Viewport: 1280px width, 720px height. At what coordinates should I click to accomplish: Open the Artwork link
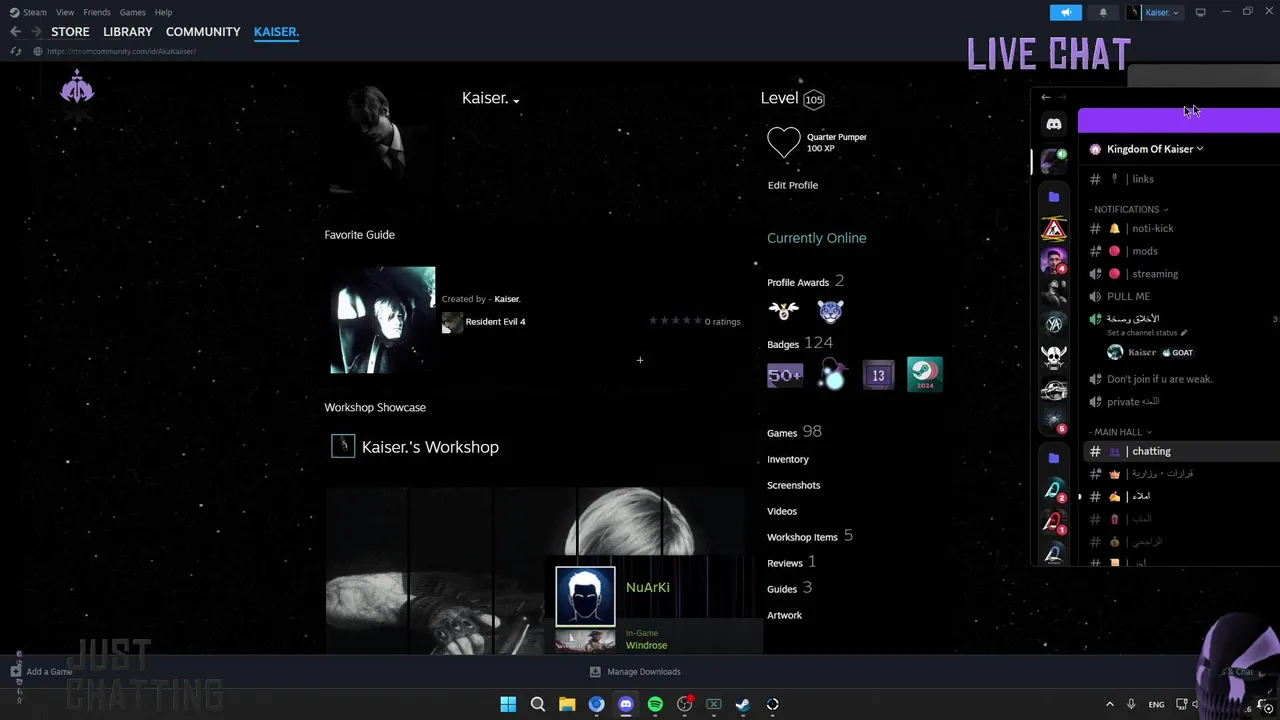(x=785, y=615)
